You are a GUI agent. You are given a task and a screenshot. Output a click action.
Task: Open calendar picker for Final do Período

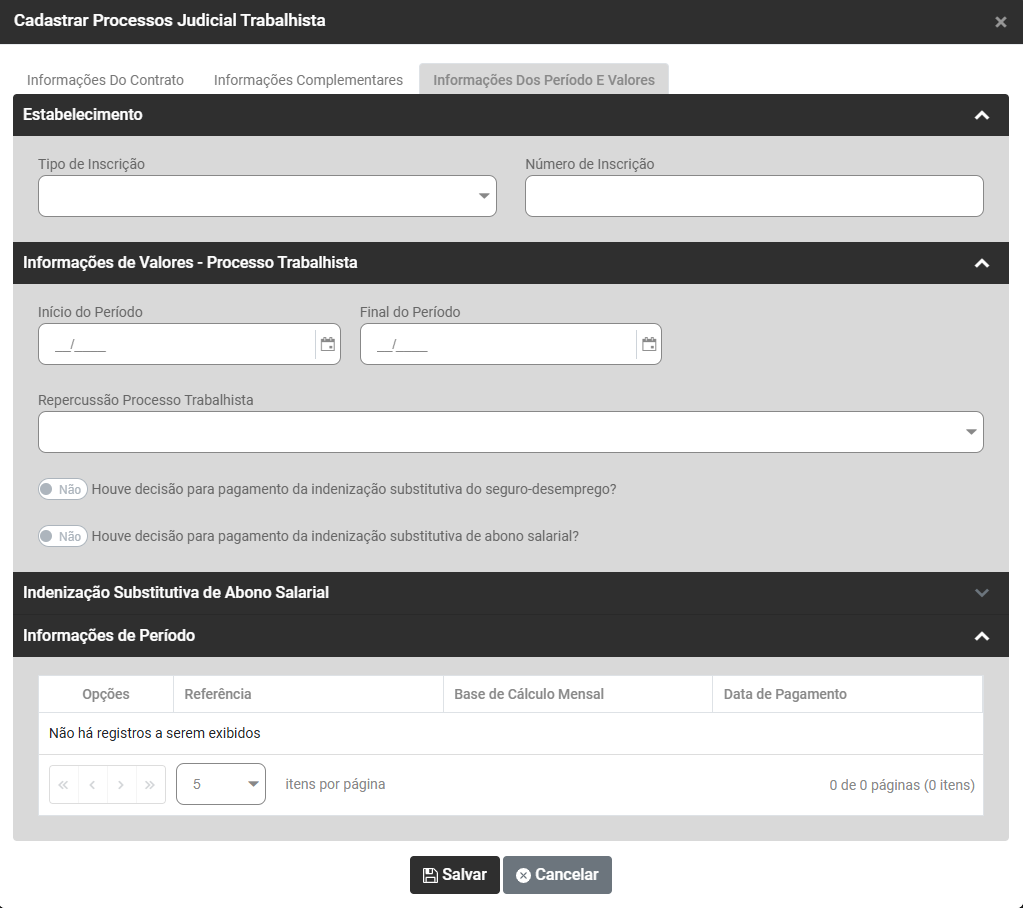click(x=649, y=344)
